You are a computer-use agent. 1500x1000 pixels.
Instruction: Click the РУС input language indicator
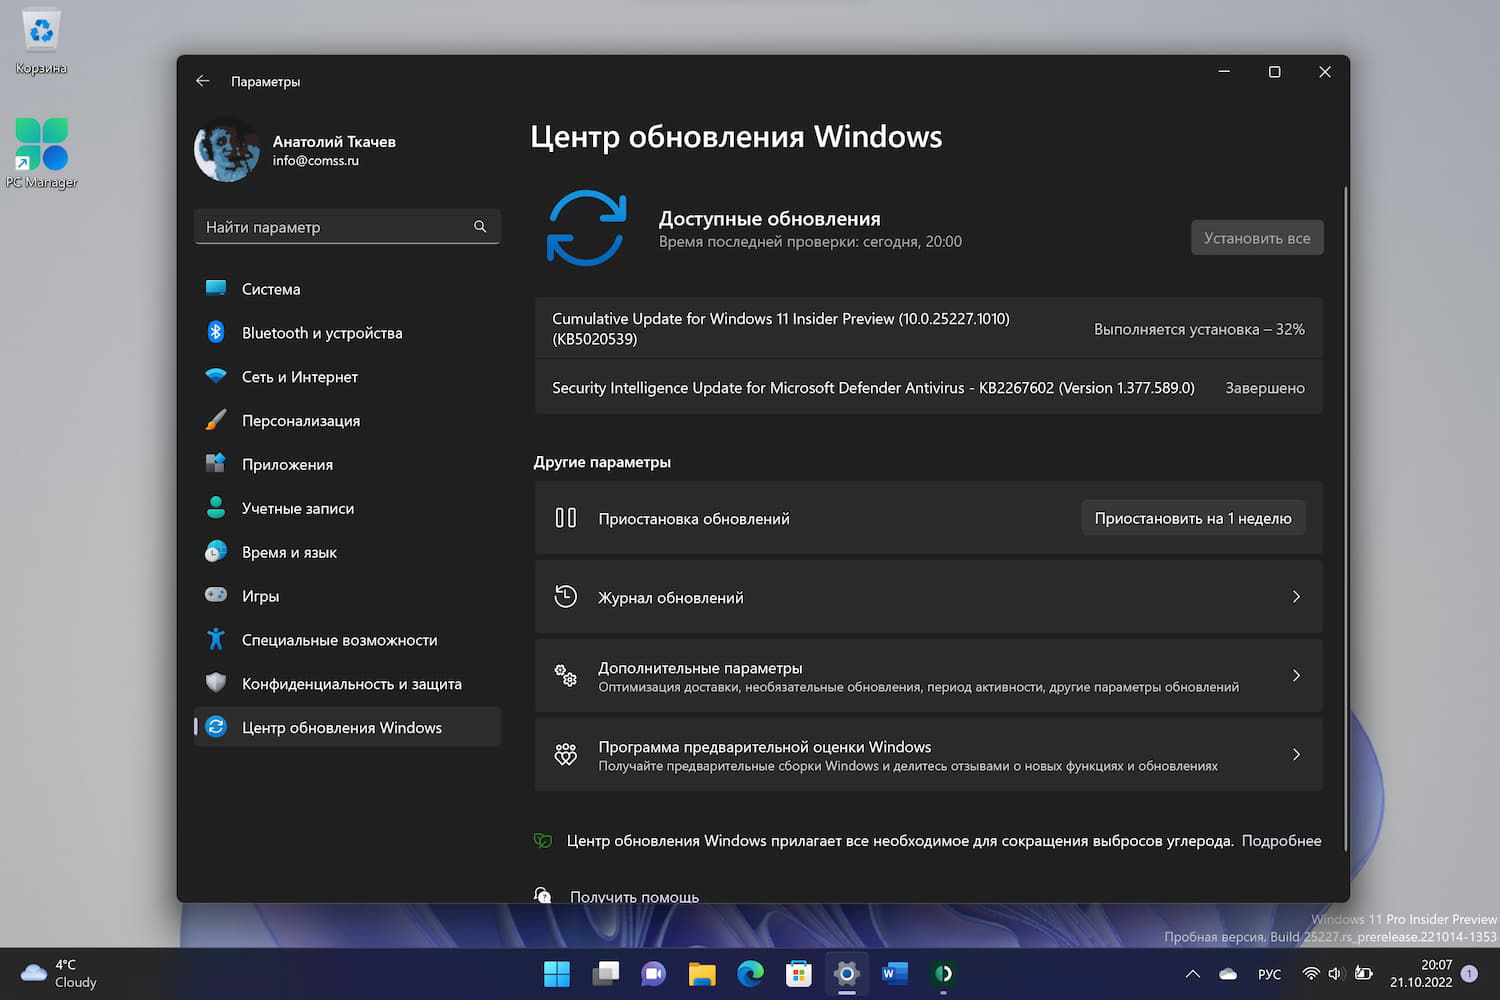(x=1269, y=974)
